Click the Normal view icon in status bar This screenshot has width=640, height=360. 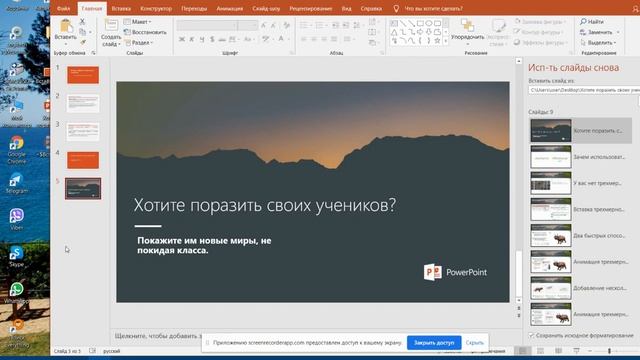[x=522, y=351]
